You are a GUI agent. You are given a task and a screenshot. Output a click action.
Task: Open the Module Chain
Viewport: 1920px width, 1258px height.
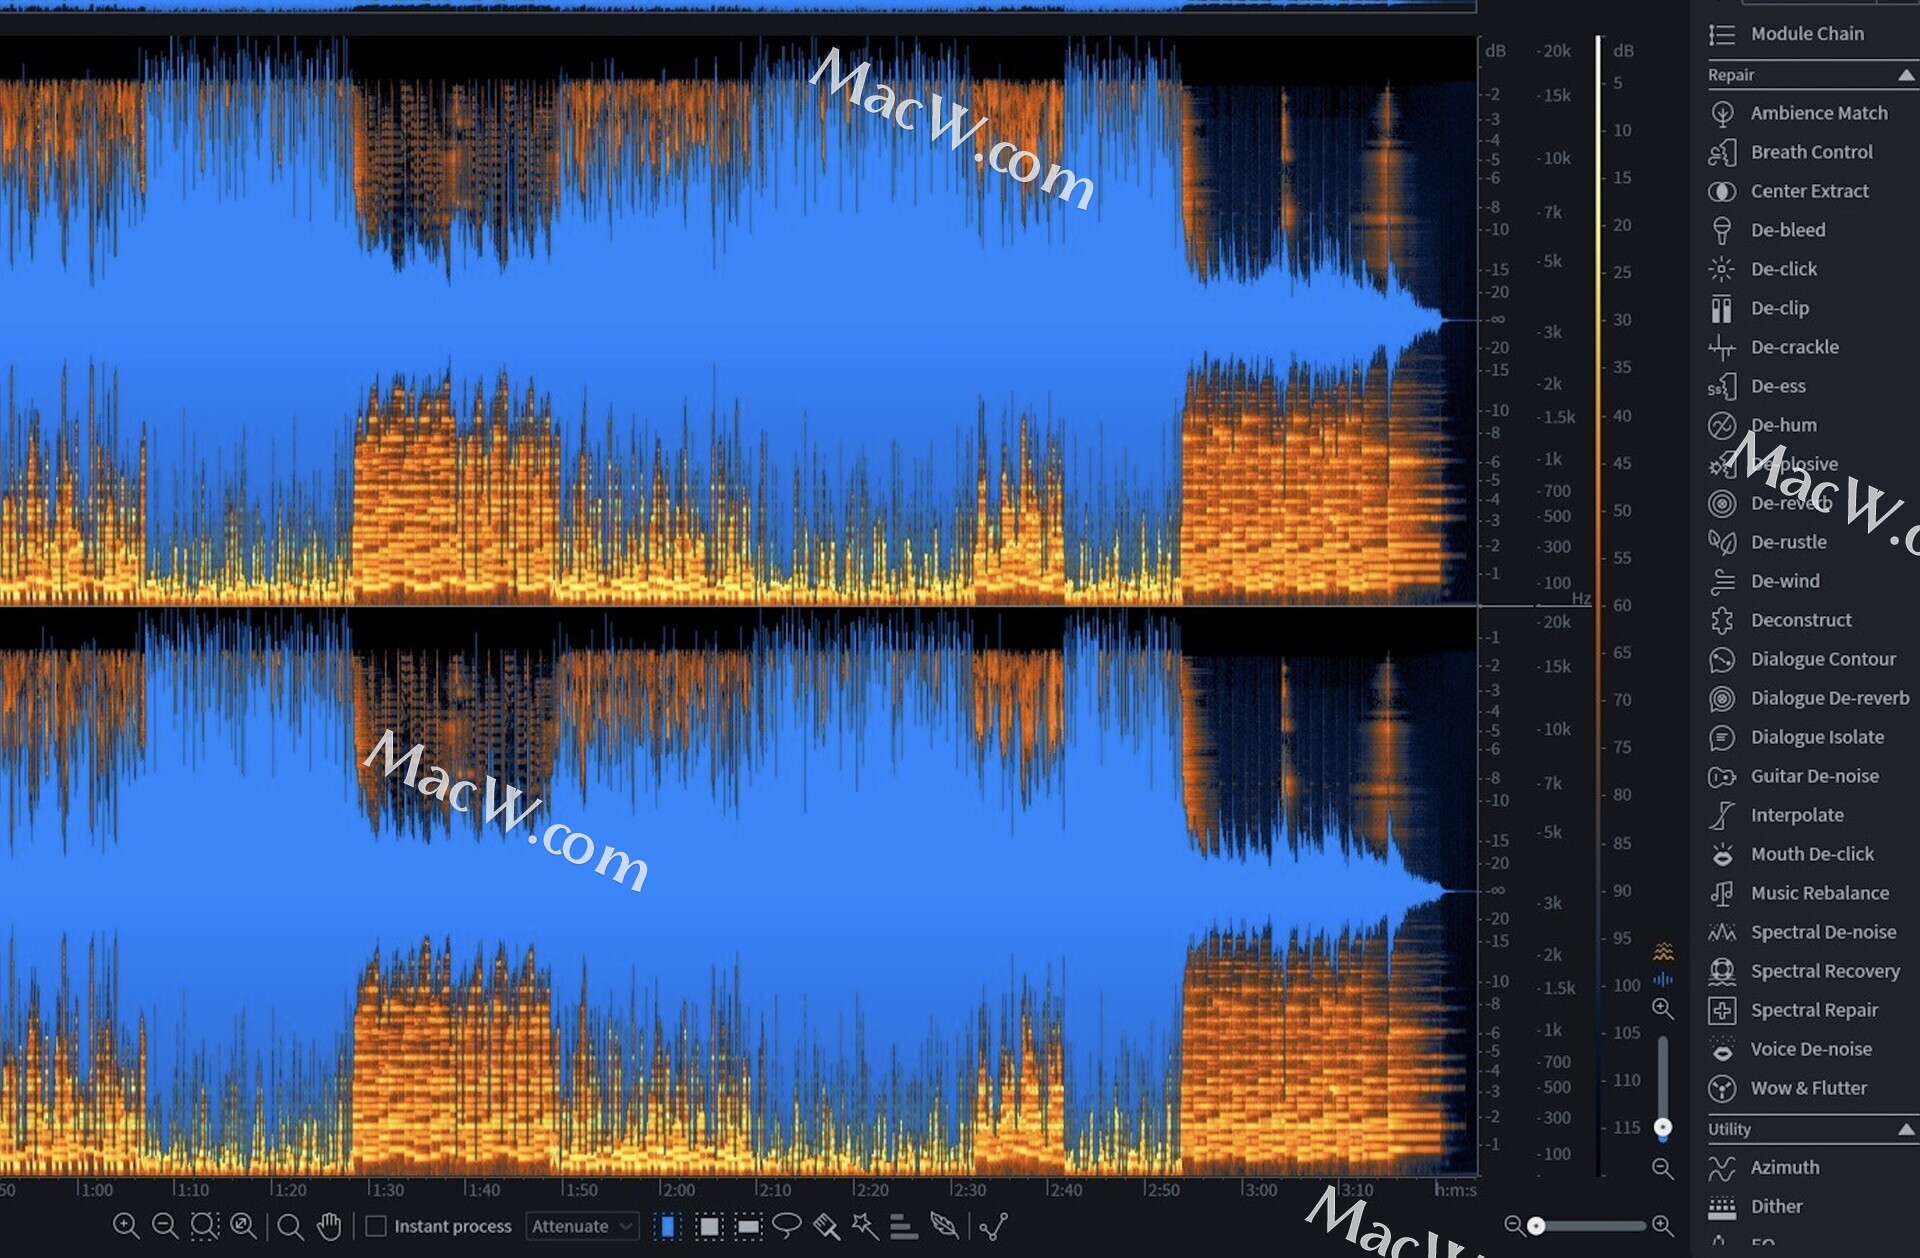click(1806, 34)
